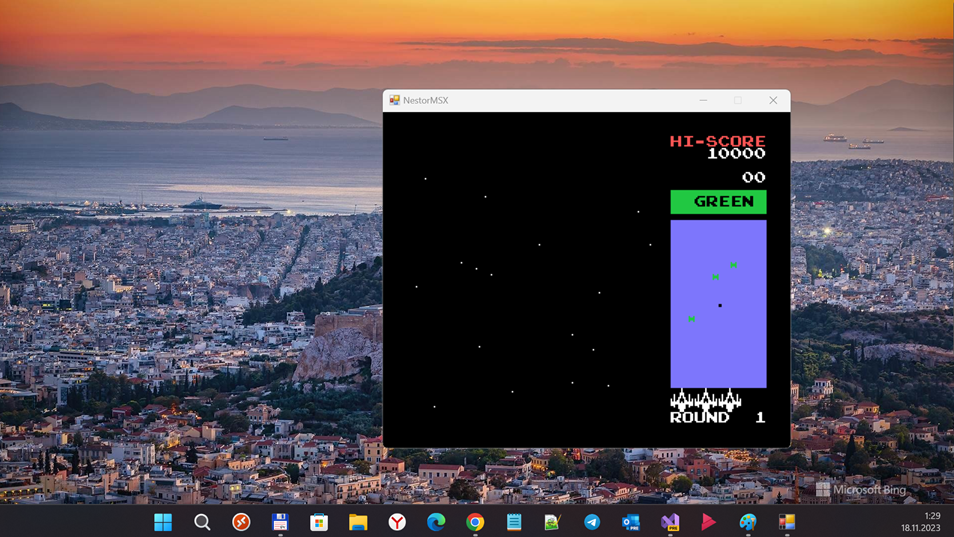This screenshot has height=537, width=954.
Task: Open Outlook PRE from taskbar
Action: click(631, 522)
